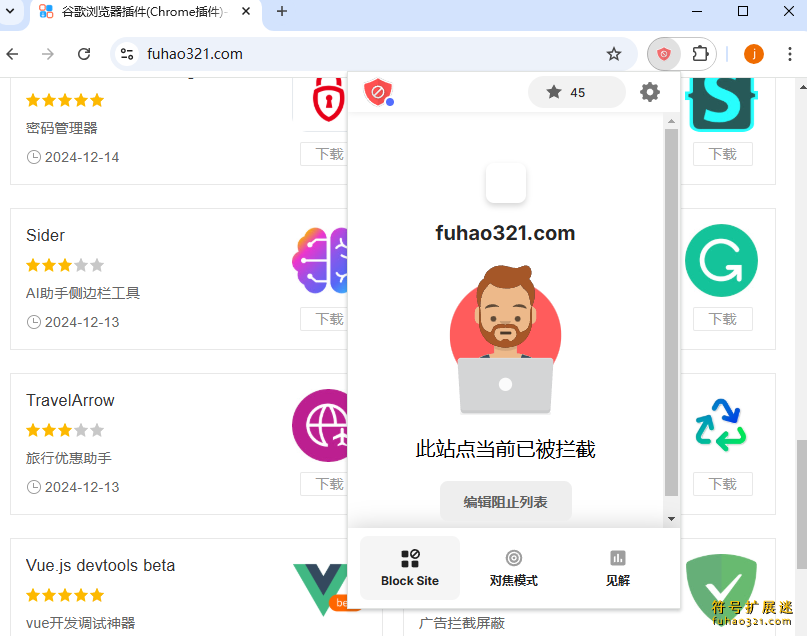807x636 pixels.
Task: Open the Chrome extensions puzzle menu
Action: (700, 54)
